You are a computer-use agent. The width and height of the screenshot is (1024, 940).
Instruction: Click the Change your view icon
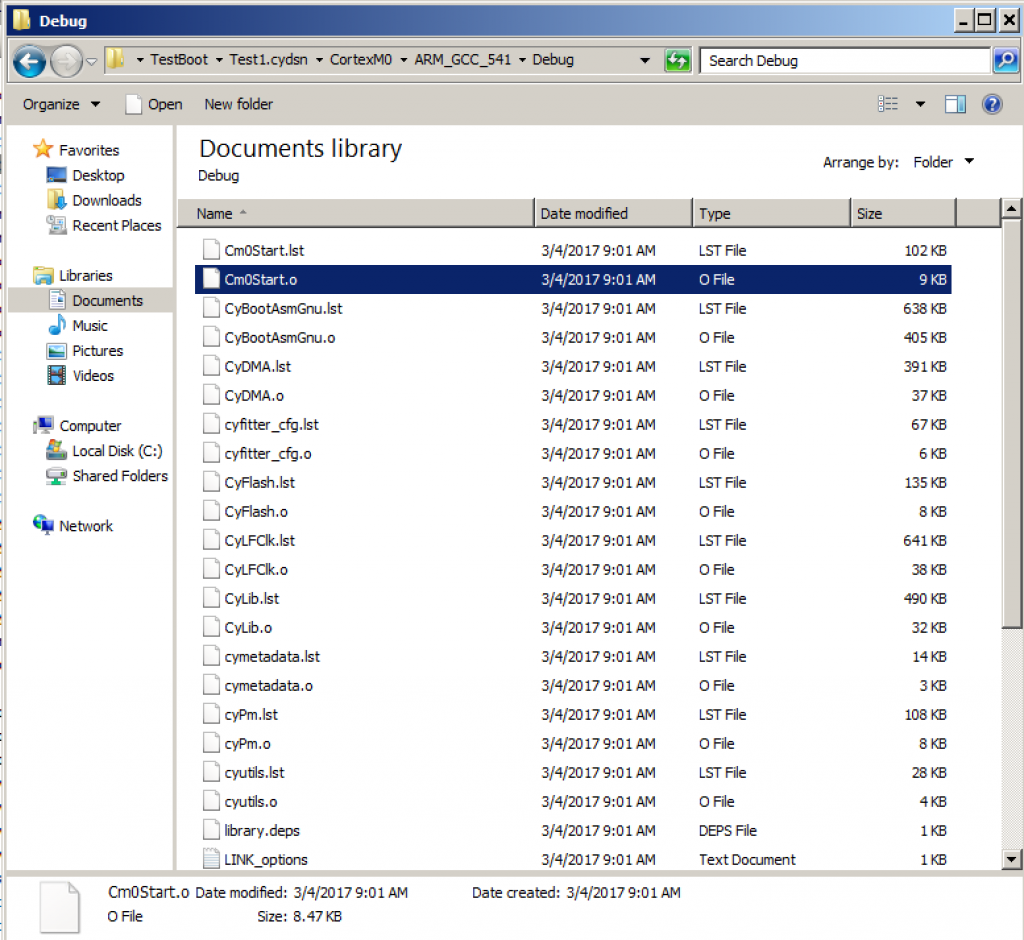tap(888, 104)
